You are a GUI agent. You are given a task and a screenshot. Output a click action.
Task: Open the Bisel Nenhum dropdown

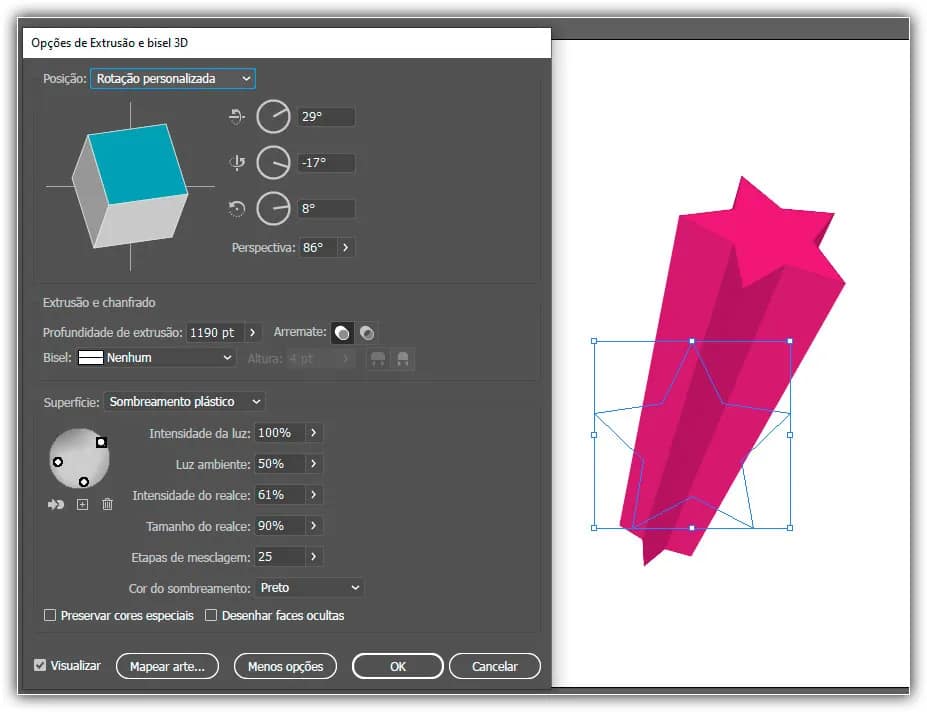pos(156,358)
